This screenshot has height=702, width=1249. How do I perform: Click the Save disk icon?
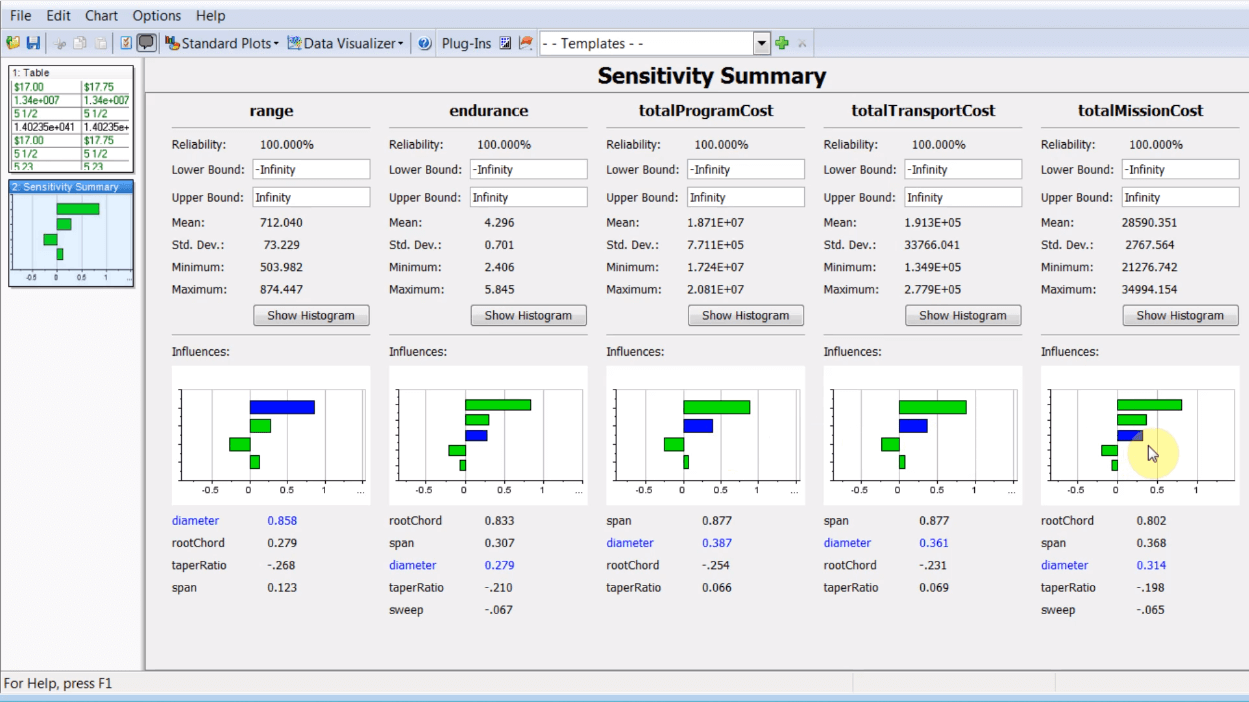[x=33, y=43]
